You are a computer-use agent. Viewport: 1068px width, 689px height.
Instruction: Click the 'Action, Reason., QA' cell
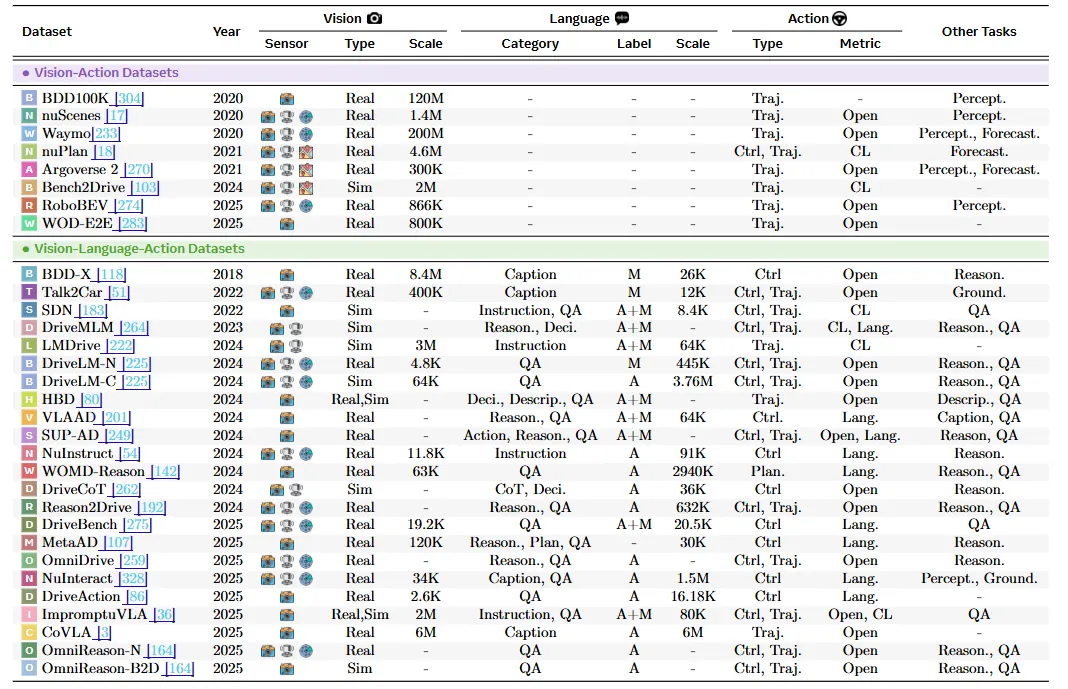pyautogui.click(x=530, y=435)
